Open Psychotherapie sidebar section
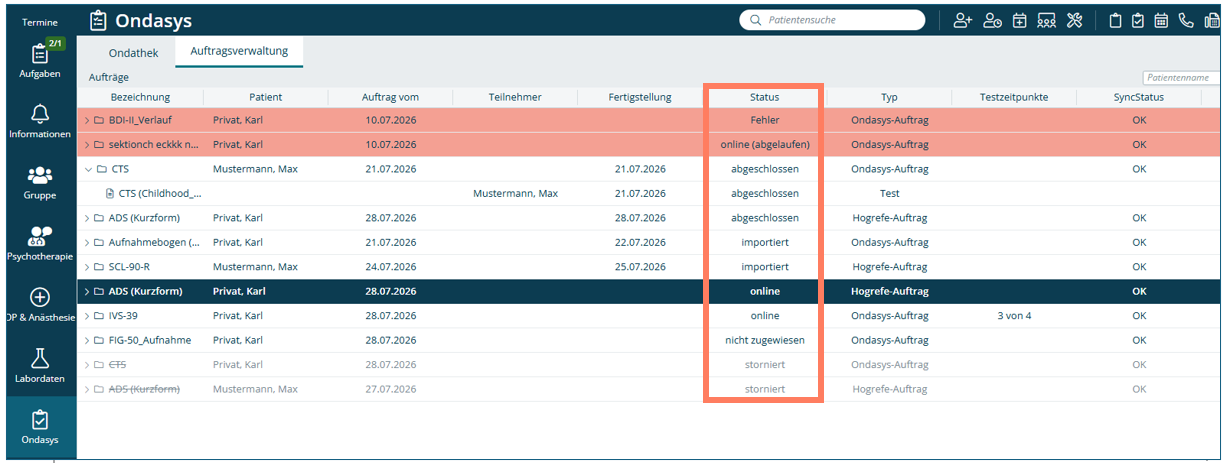The width and height of the screenshot is (1225, 463). click(40, 243)
